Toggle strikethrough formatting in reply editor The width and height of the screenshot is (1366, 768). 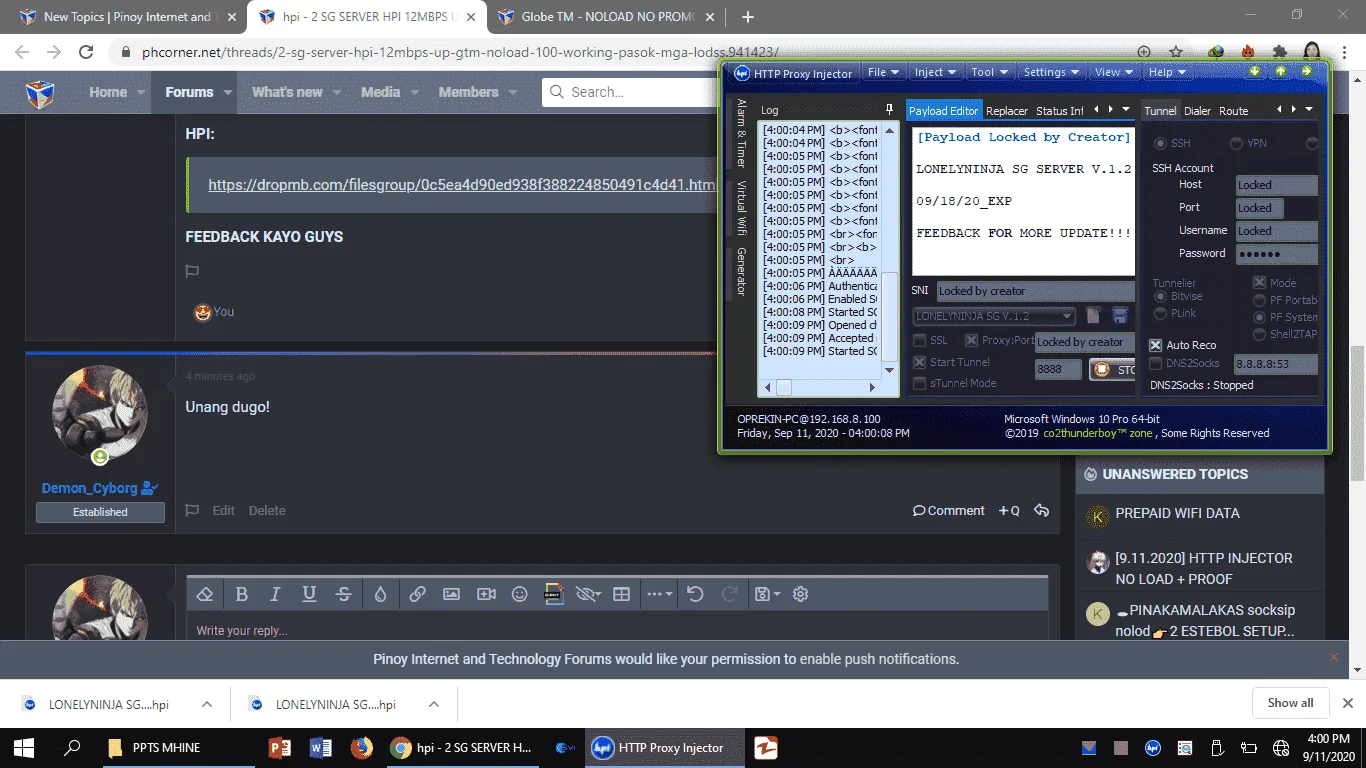pos(343,594)
